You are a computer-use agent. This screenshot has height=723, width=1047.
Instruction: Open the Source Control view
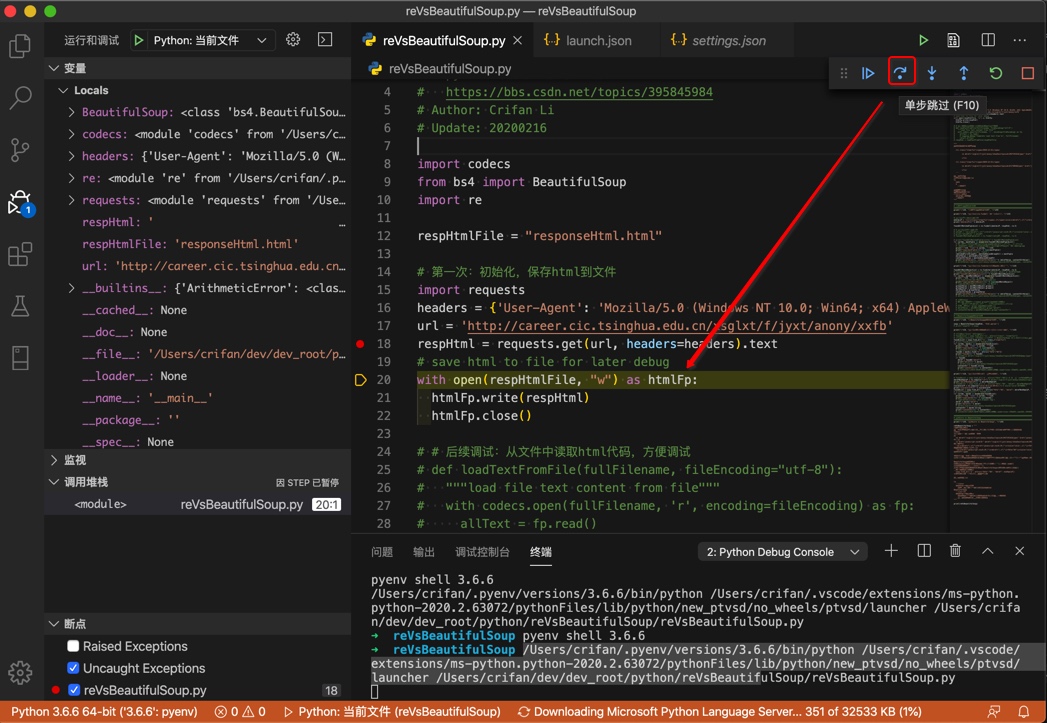click(x=20, y=150)
